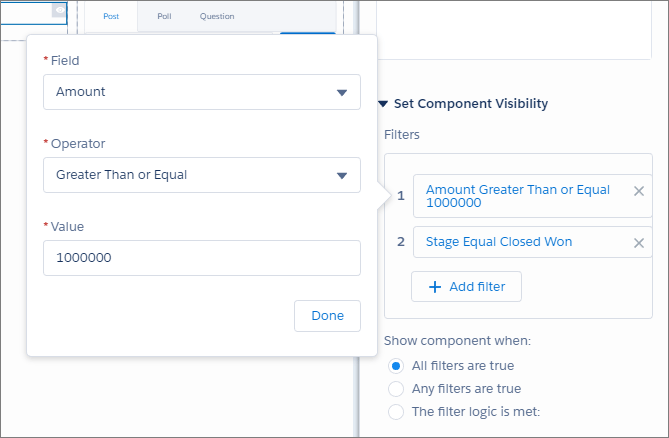Viewport: 669px width, 438px height.
Task: Collapse the Set Component Visibility section
Action: click(x=383, y=103)
